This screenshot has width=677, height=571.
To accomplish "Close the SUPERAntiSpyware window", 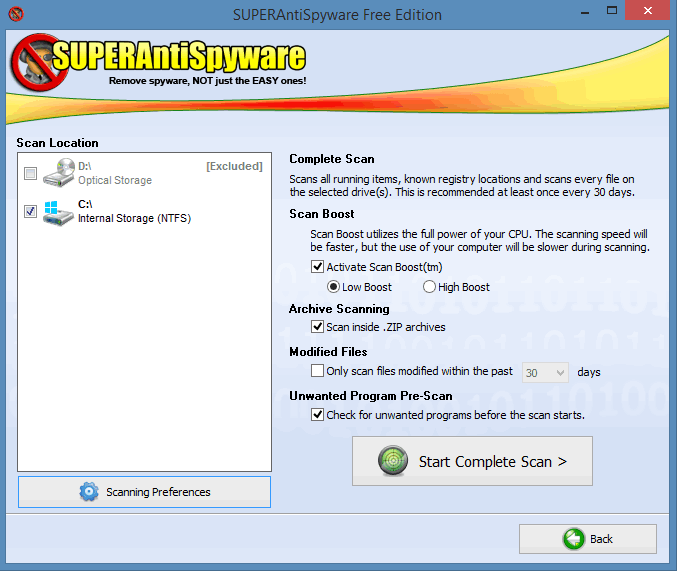I will click(x=653, y=14).
